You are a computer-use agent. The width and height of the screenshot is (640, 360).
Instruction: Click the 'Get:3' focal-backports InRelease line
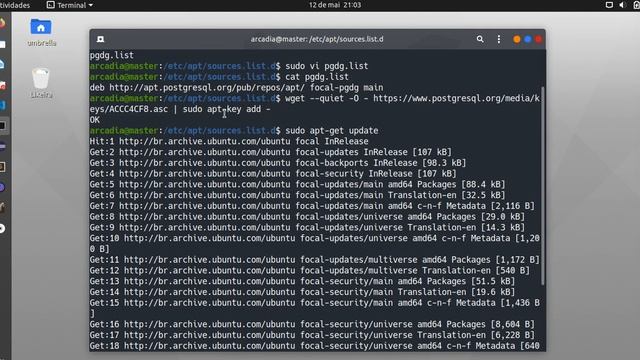coord(278,163)
